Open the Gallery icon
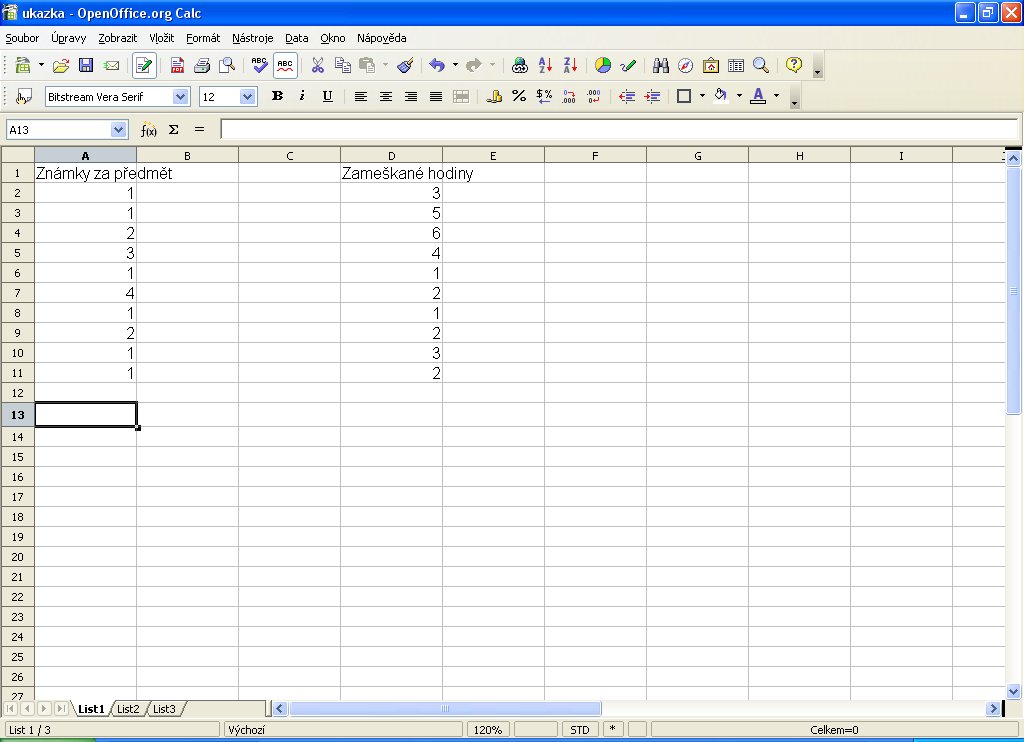The height and width of the screenshot is (742, 1024). point(711,65)
